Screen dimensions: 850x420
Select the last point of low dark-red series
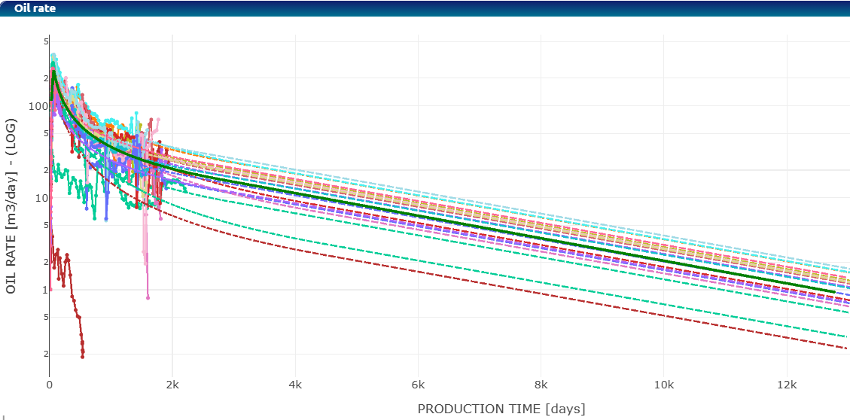(82, 355)
